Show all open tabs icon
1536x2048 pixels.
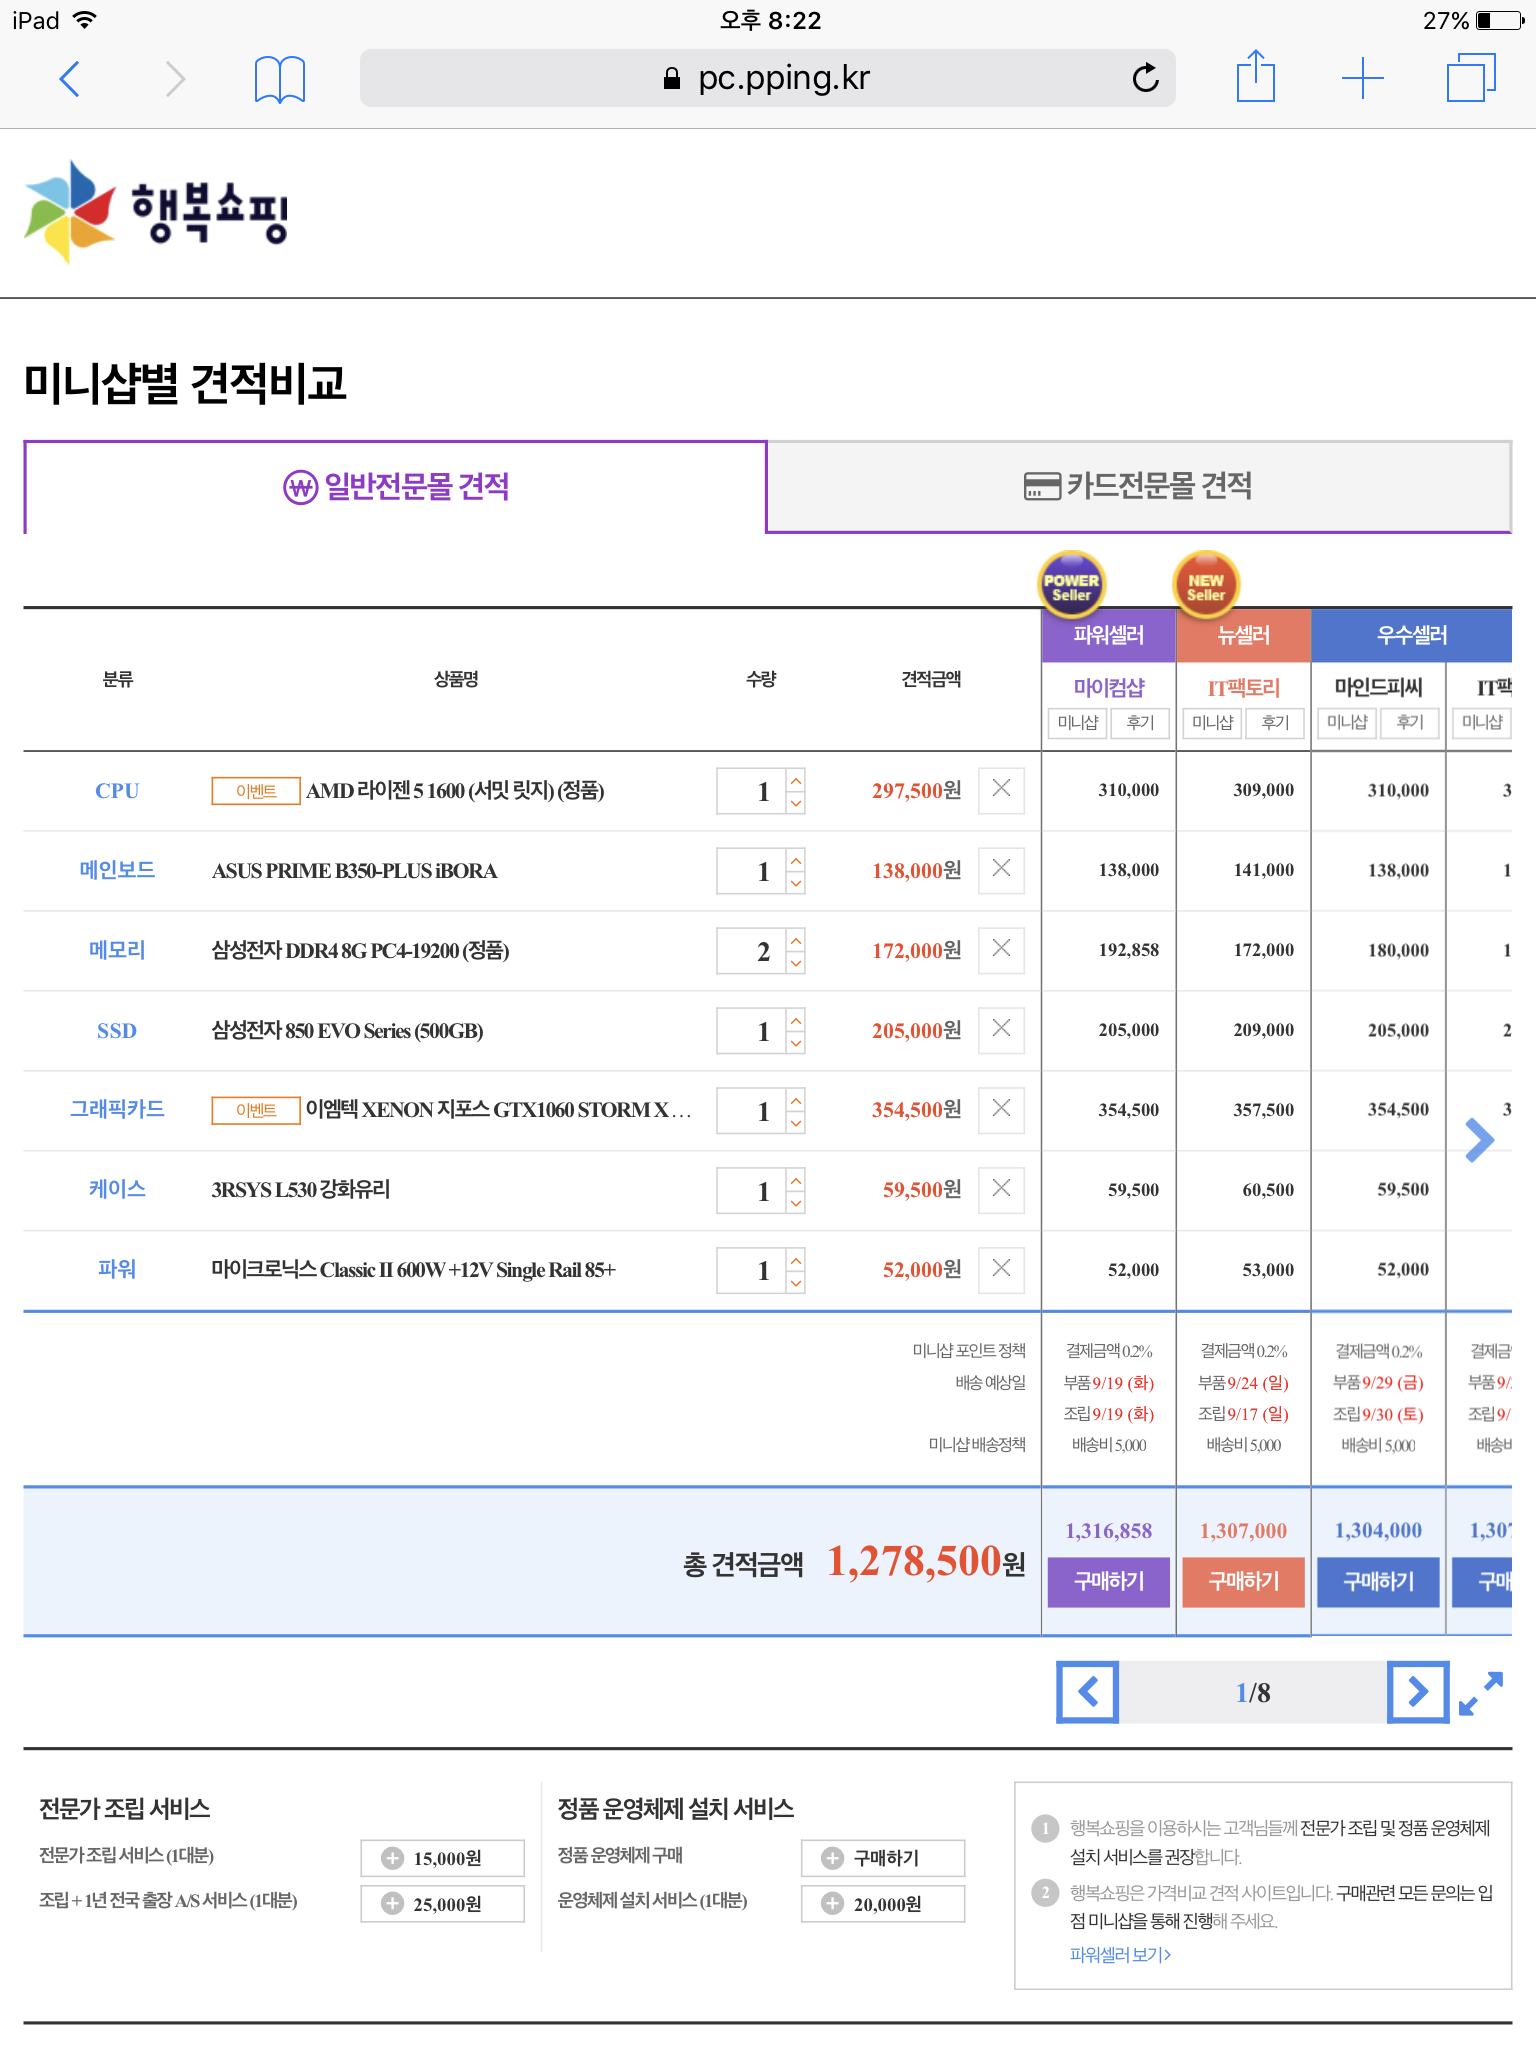pyautogui.click(x=1471, y=77)
